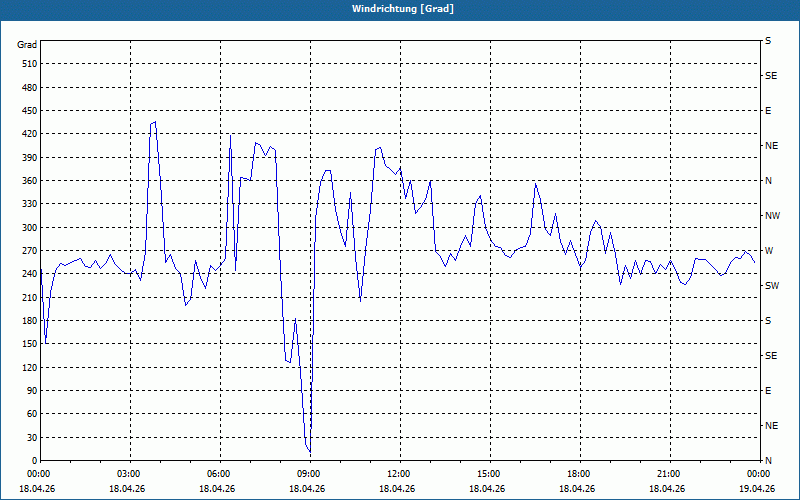Select the 60 axis value

(32, 414)
